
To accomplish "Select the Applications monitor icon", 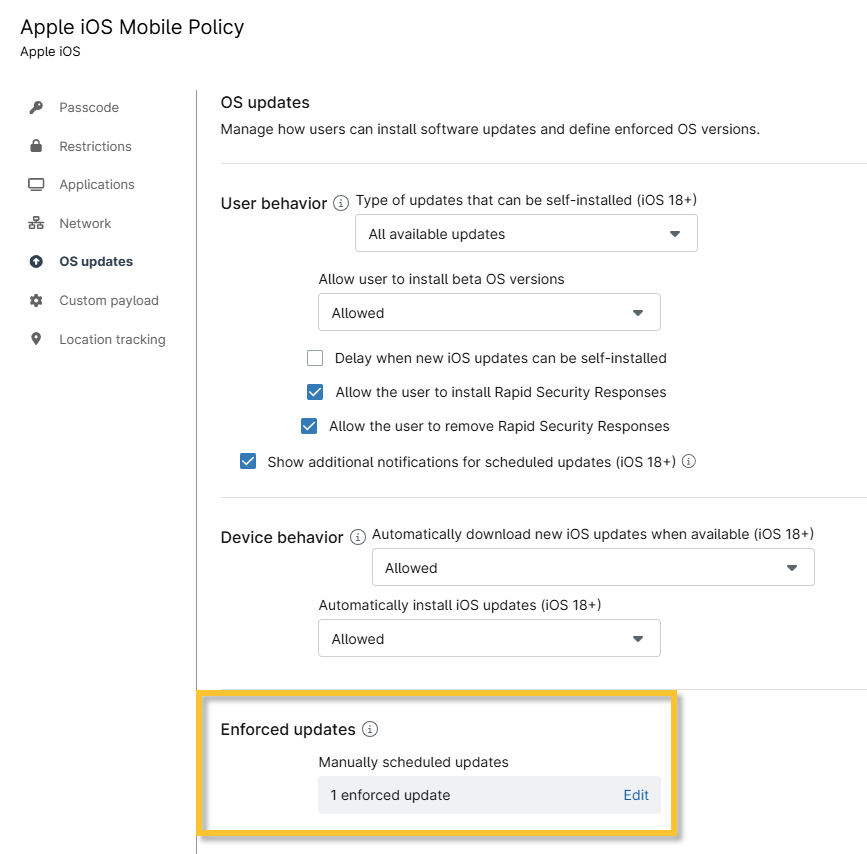I will (34, 184).
